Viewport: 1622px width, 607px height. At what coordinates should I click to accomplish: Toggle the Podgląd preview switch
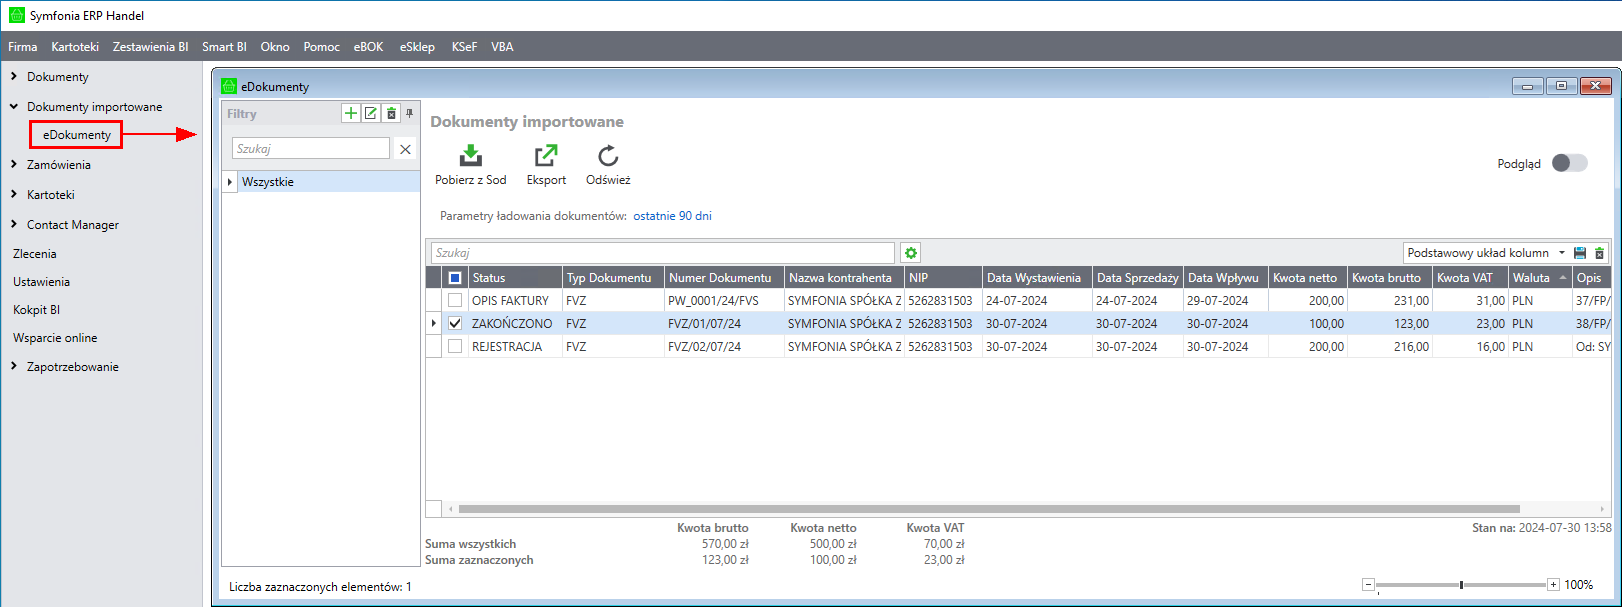point(1569,163)
